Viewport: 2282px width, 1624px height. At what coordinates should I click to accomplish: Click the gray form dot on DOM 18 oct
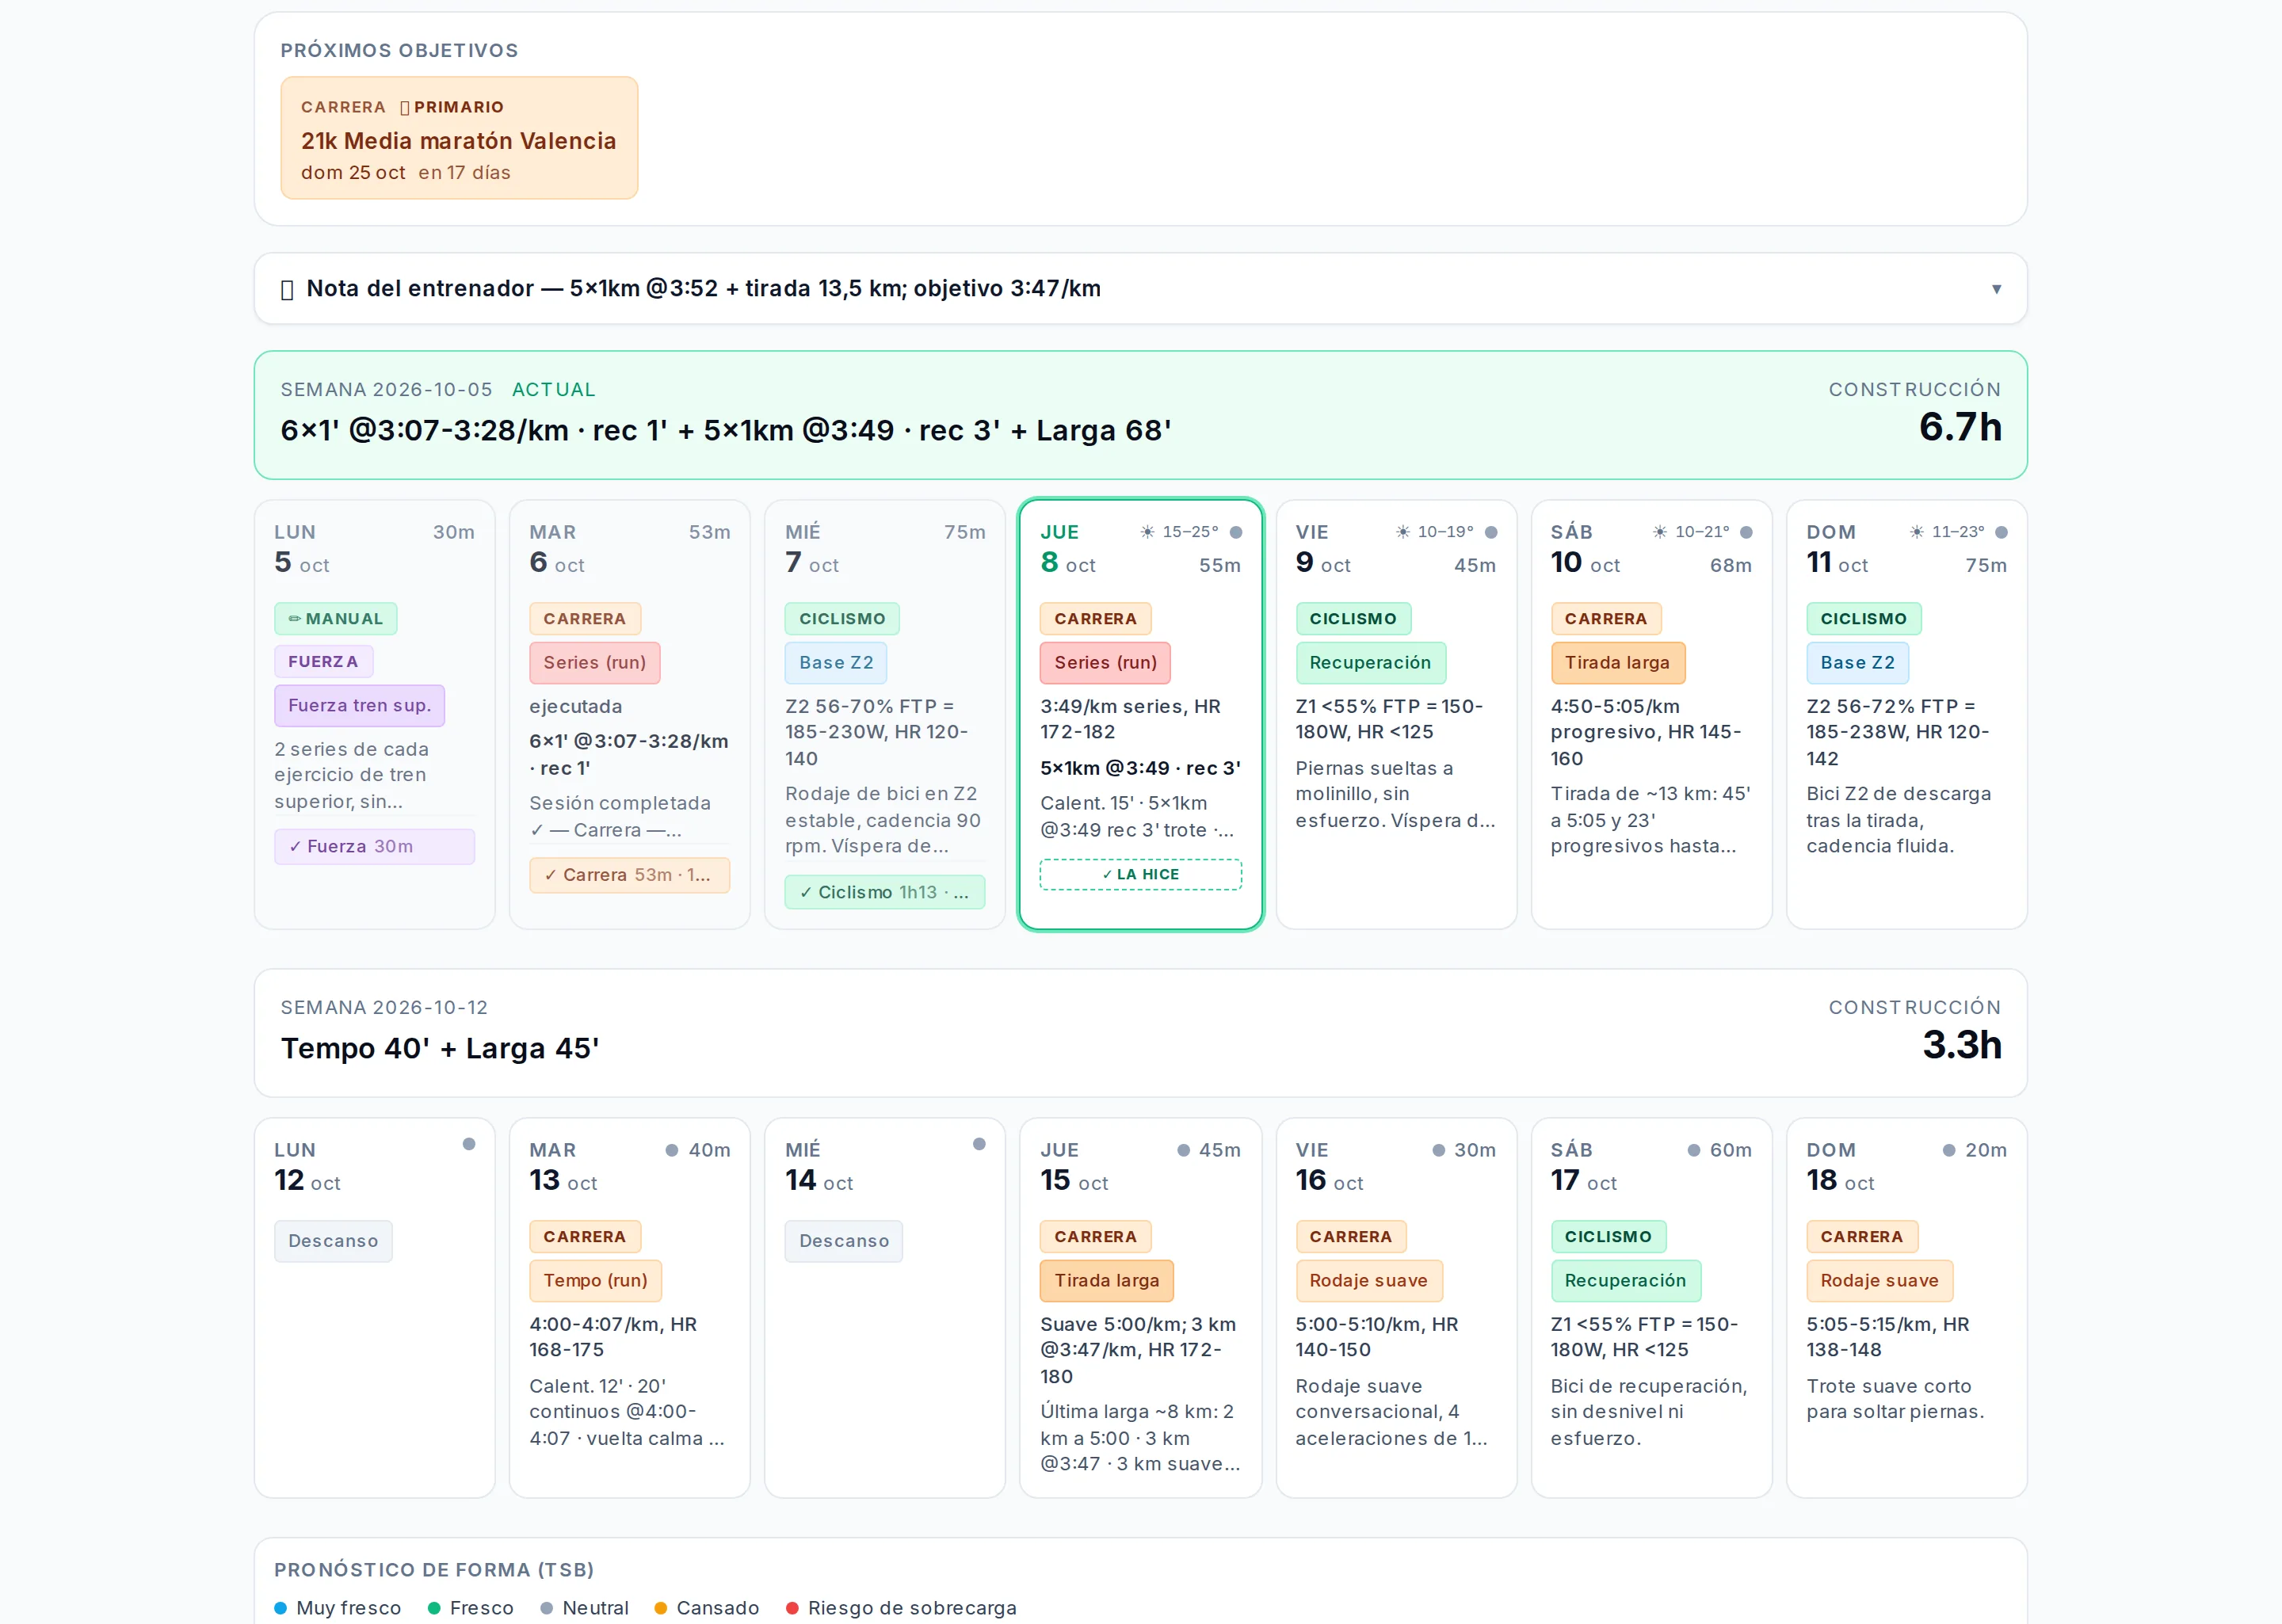point(1949,1150)
